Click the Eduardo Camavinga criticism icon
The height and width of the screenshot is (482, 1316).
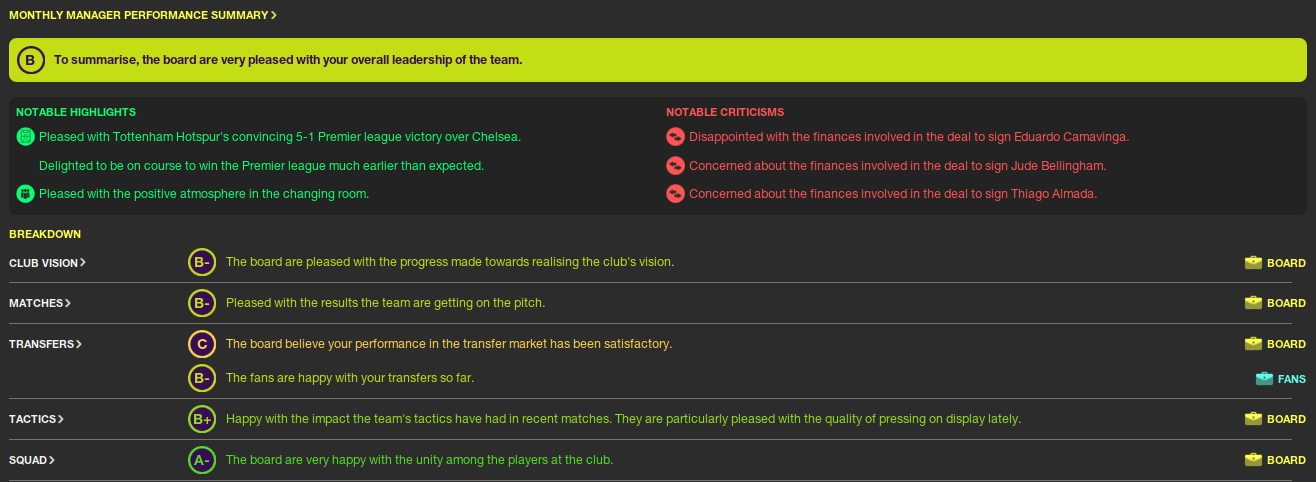coord(675,137)
